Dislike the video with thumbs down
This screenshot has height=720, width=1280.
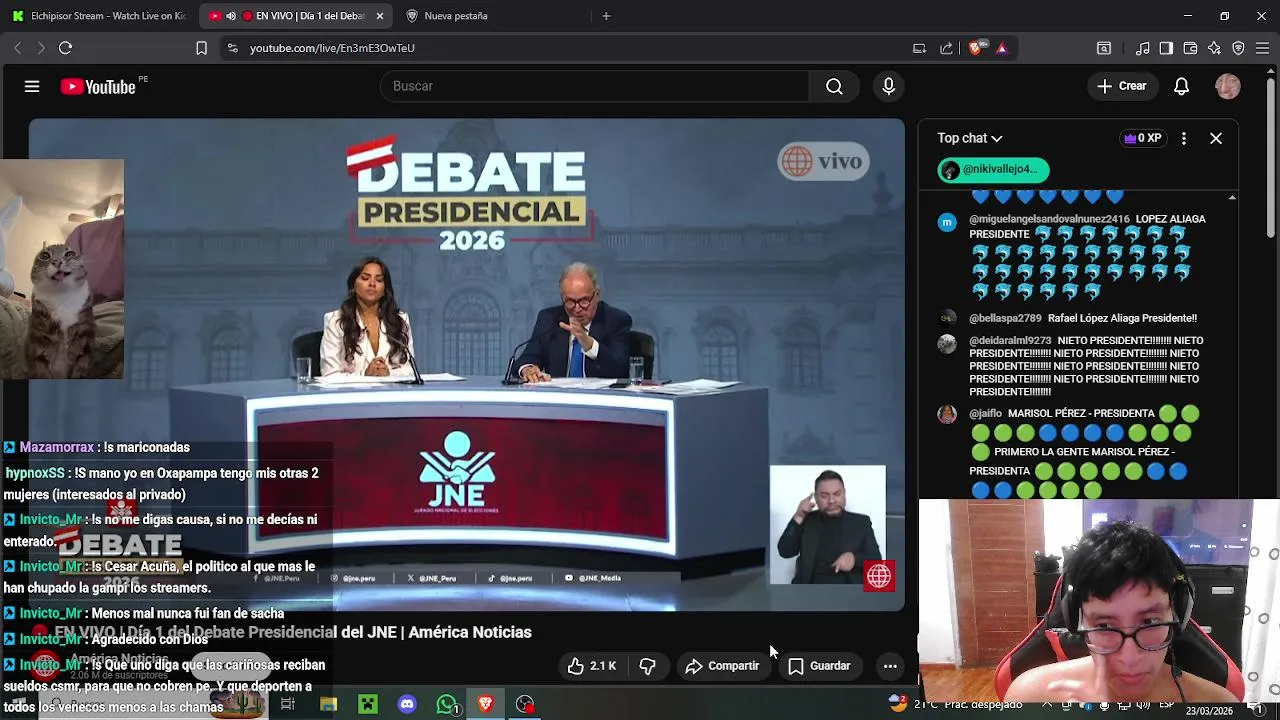pos(647,666)
